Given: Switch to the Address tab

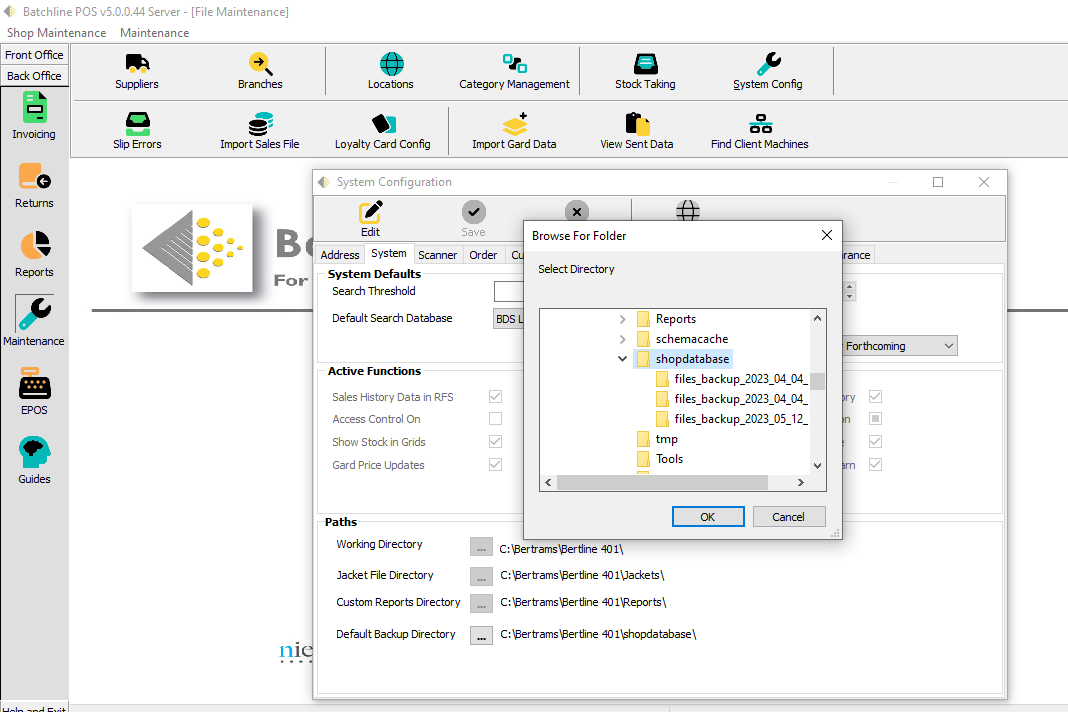Looking at the screenshot, I should (x=340, y=255).
